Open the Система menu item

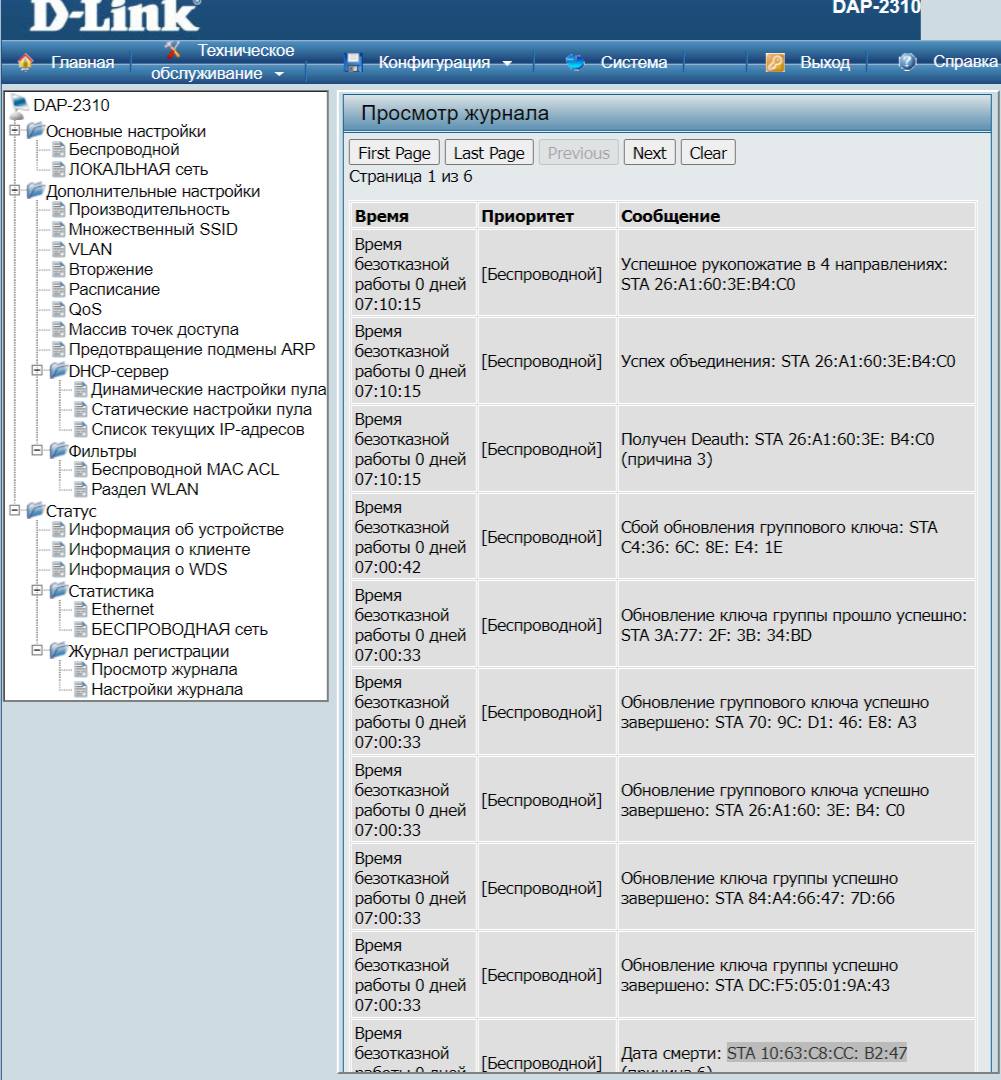tap(634, 63)
